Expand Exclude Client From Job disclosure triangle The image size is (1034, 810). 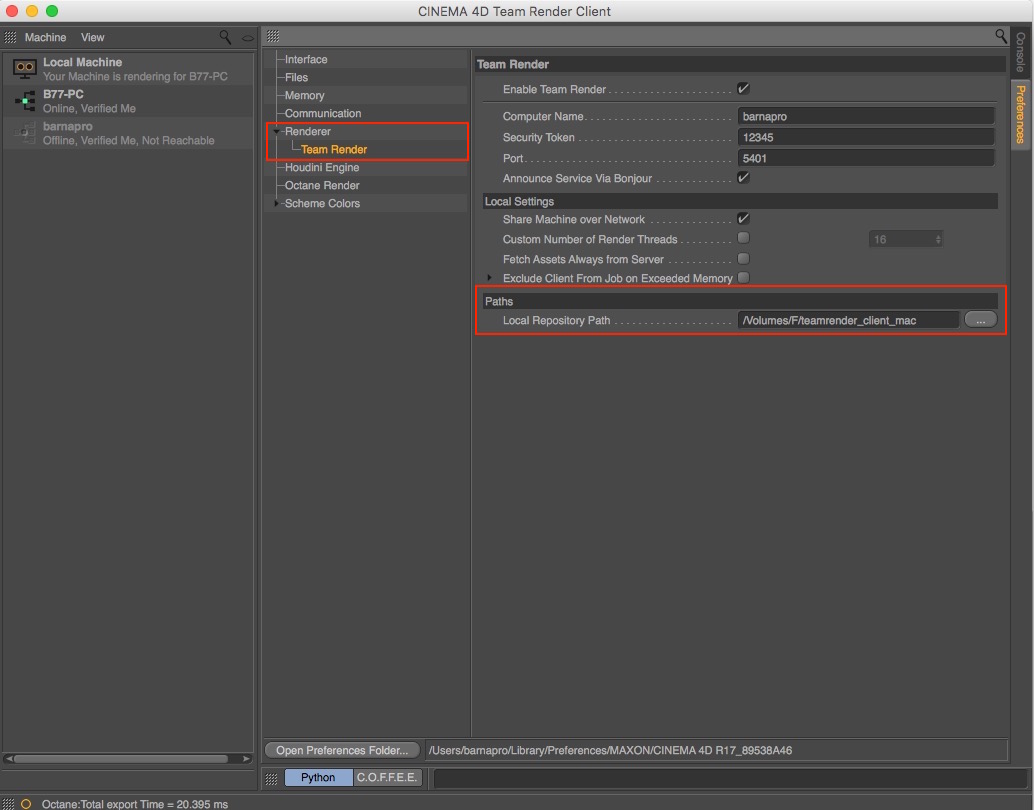click(x=489, y=278)
